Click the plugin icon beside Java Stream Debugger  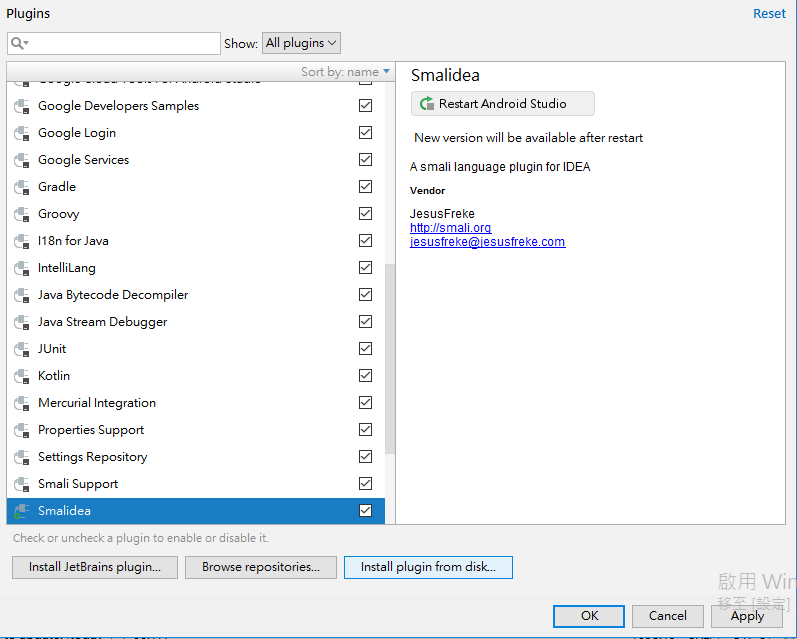coord(22,321)
